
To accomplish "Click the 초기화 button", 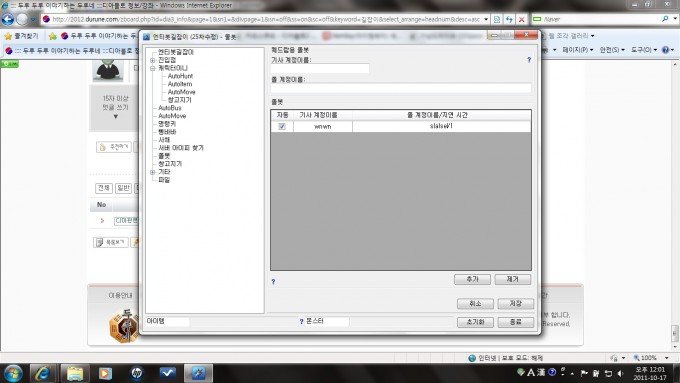I will pyautogui.click(x=475, y=322).
